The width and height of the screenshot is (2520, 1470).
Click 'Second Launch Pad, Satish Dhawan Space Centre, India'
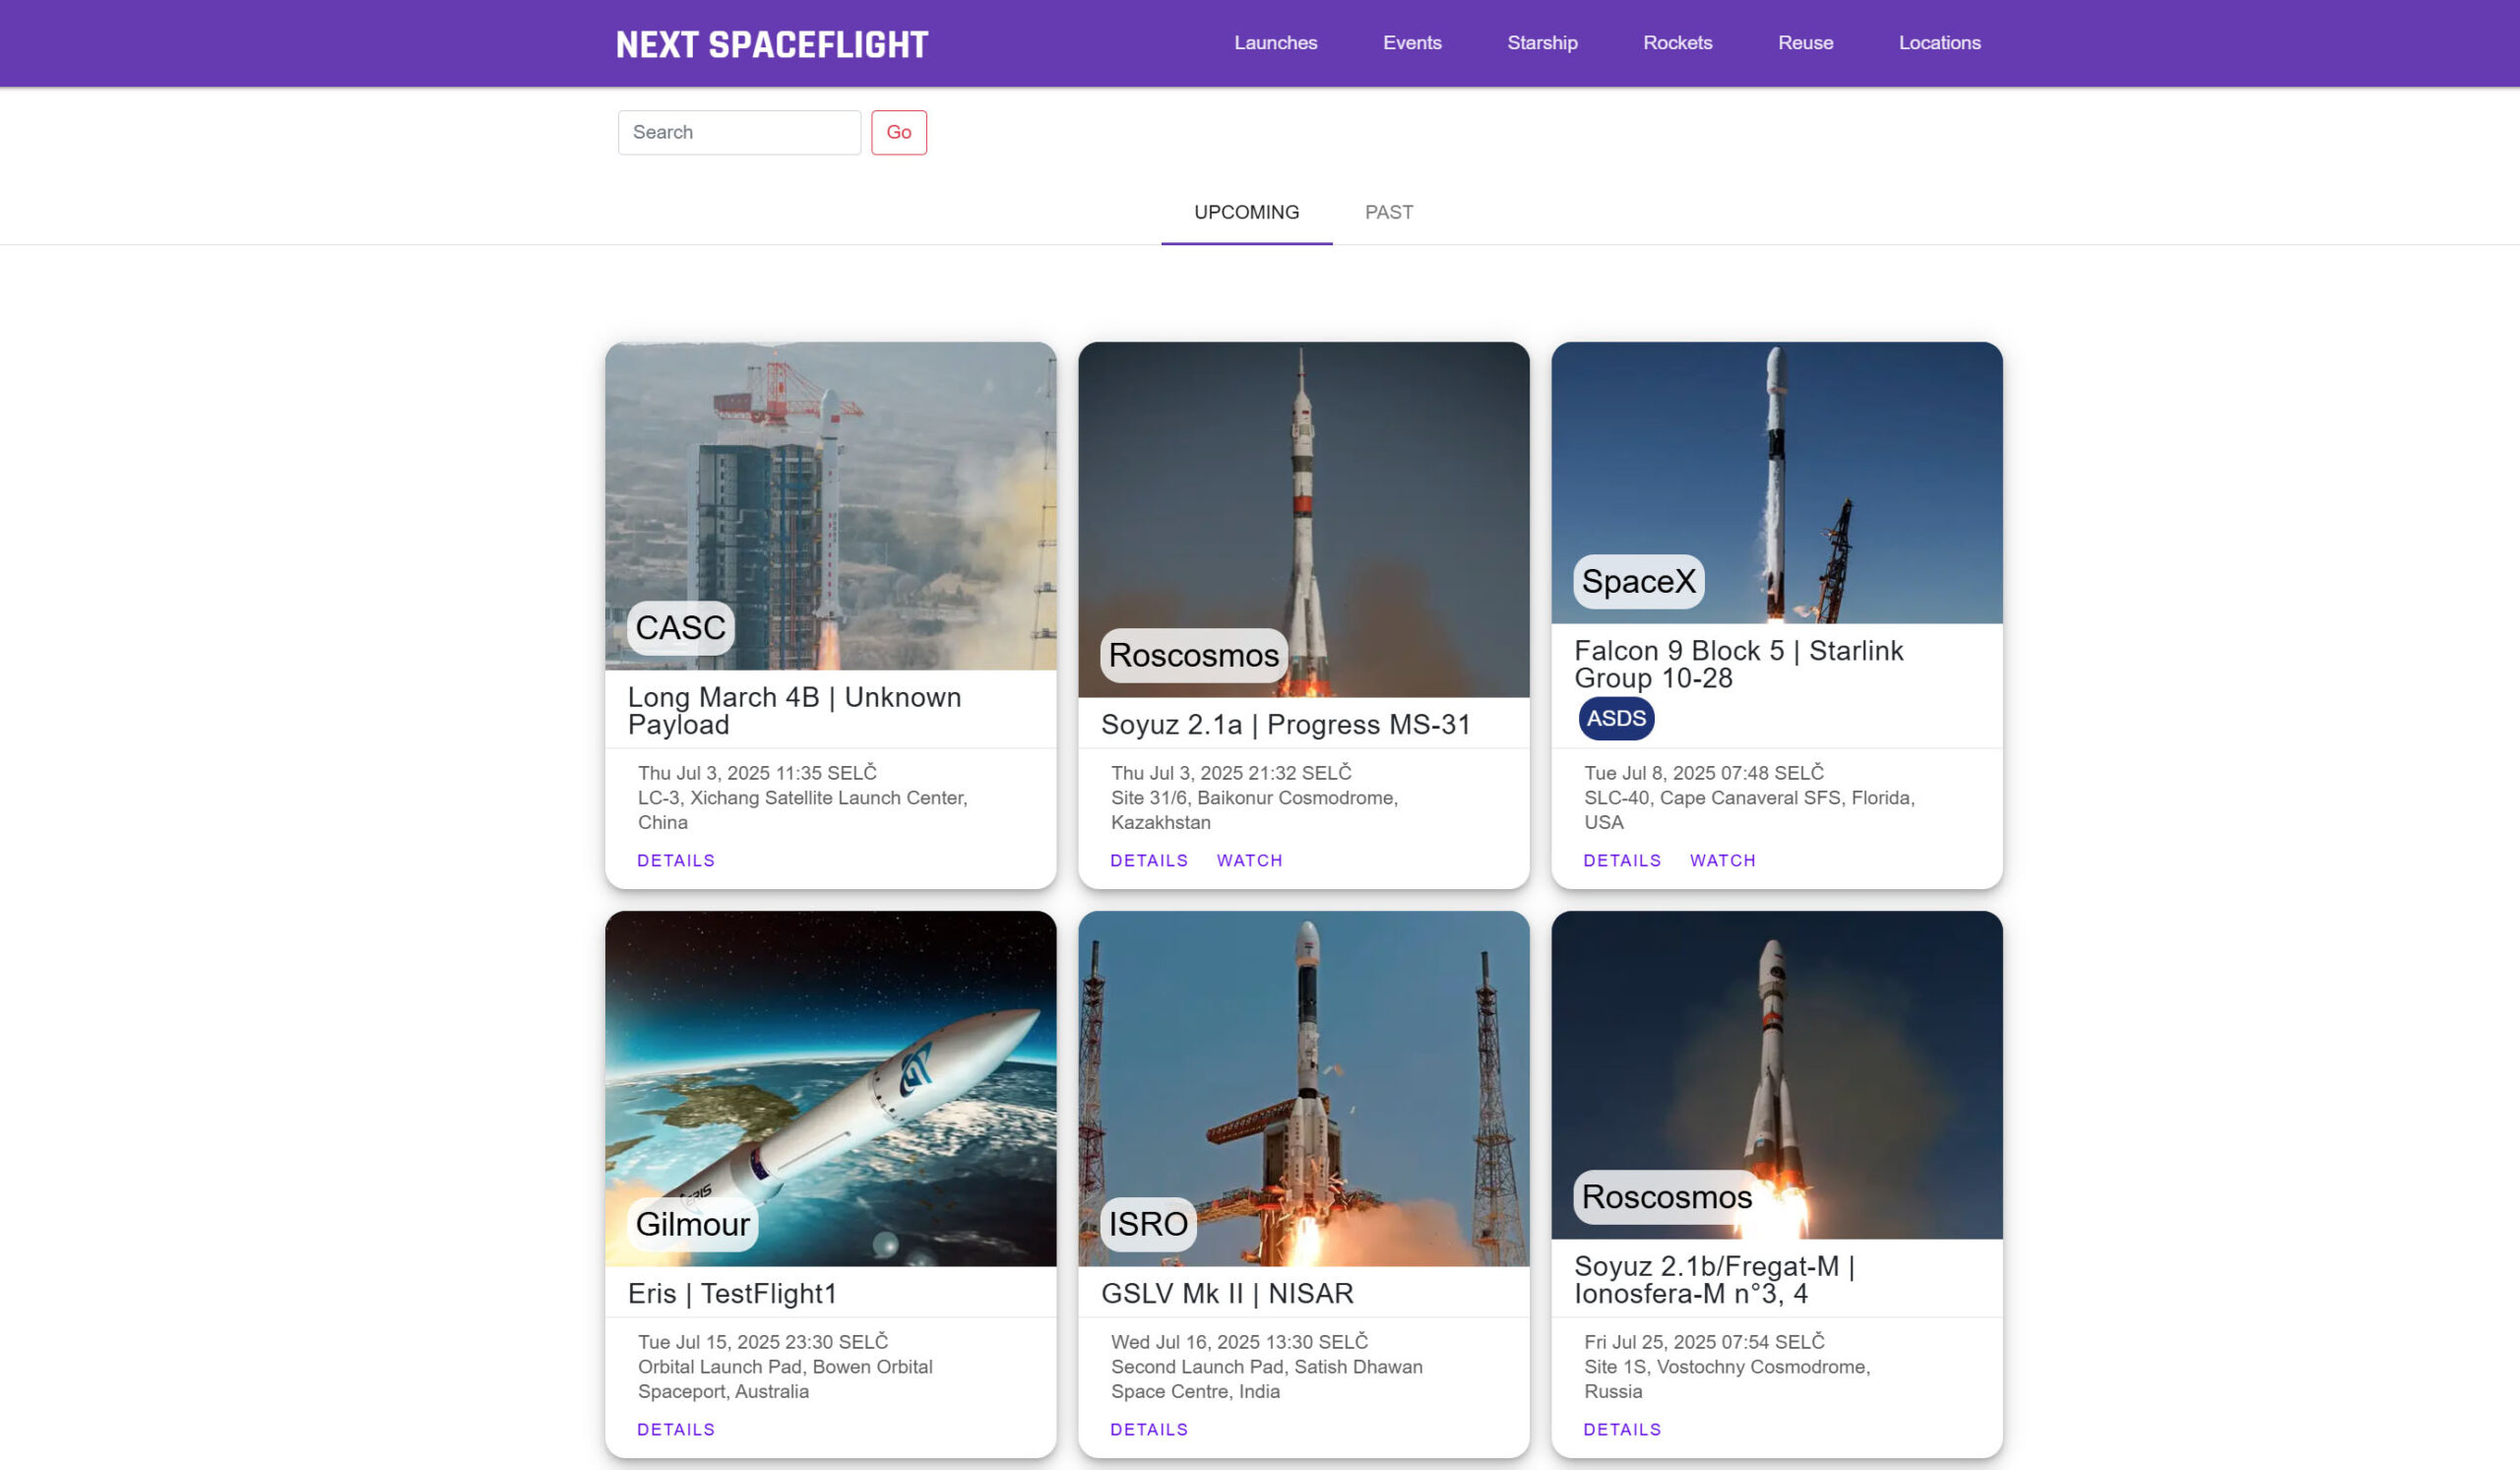click(1266, 1379)
